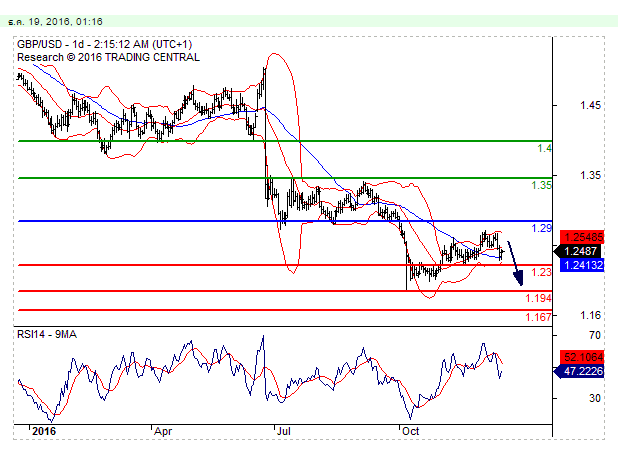Click the blue 47.2226 RSI value tag

tap(579, 371)
